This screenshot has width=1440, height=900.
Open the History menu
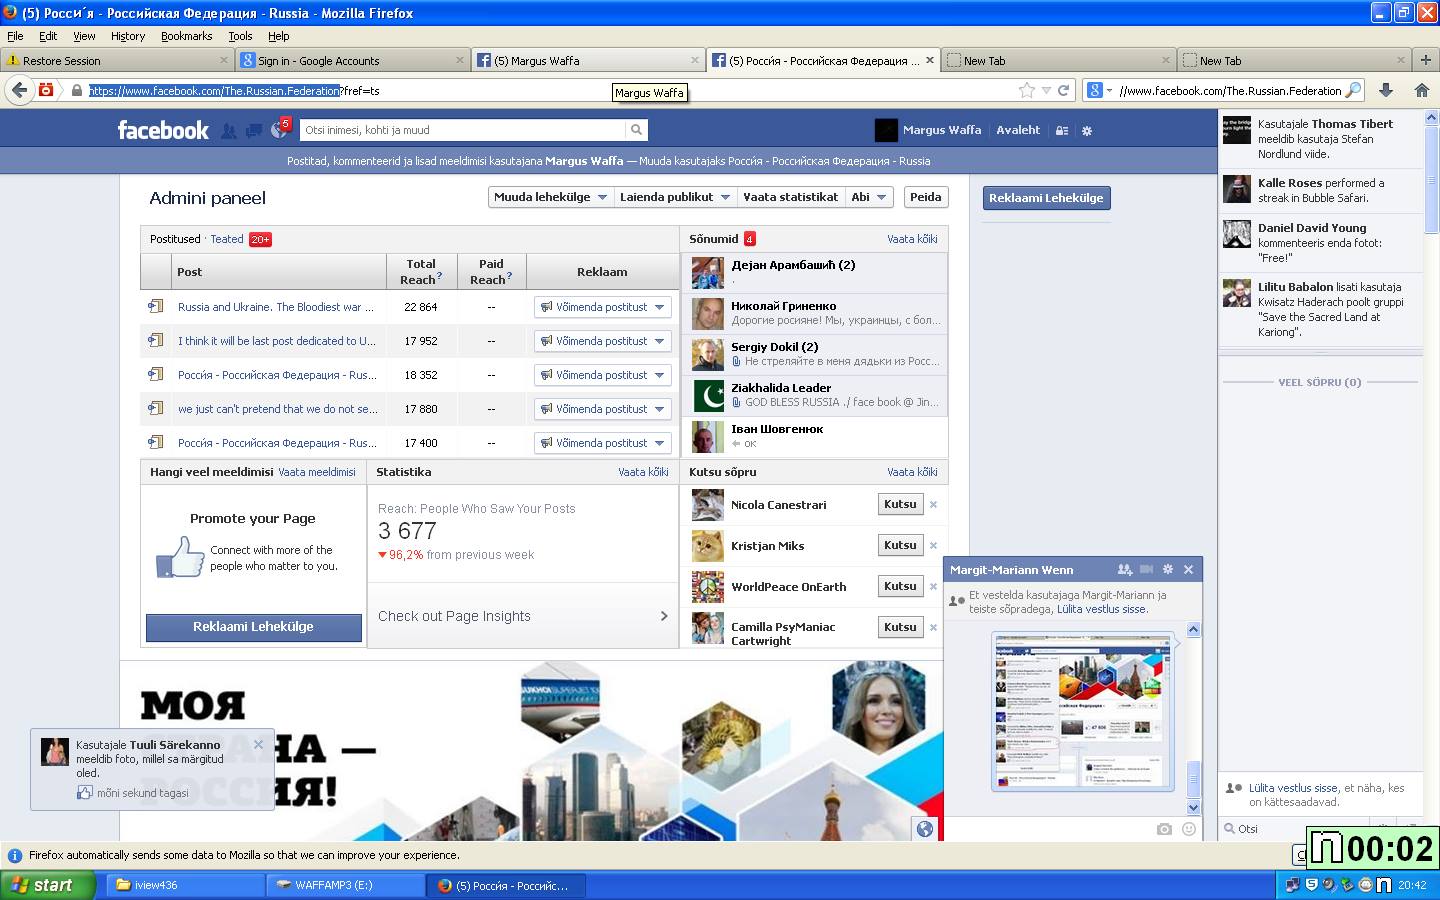click(x=128, y=36)
